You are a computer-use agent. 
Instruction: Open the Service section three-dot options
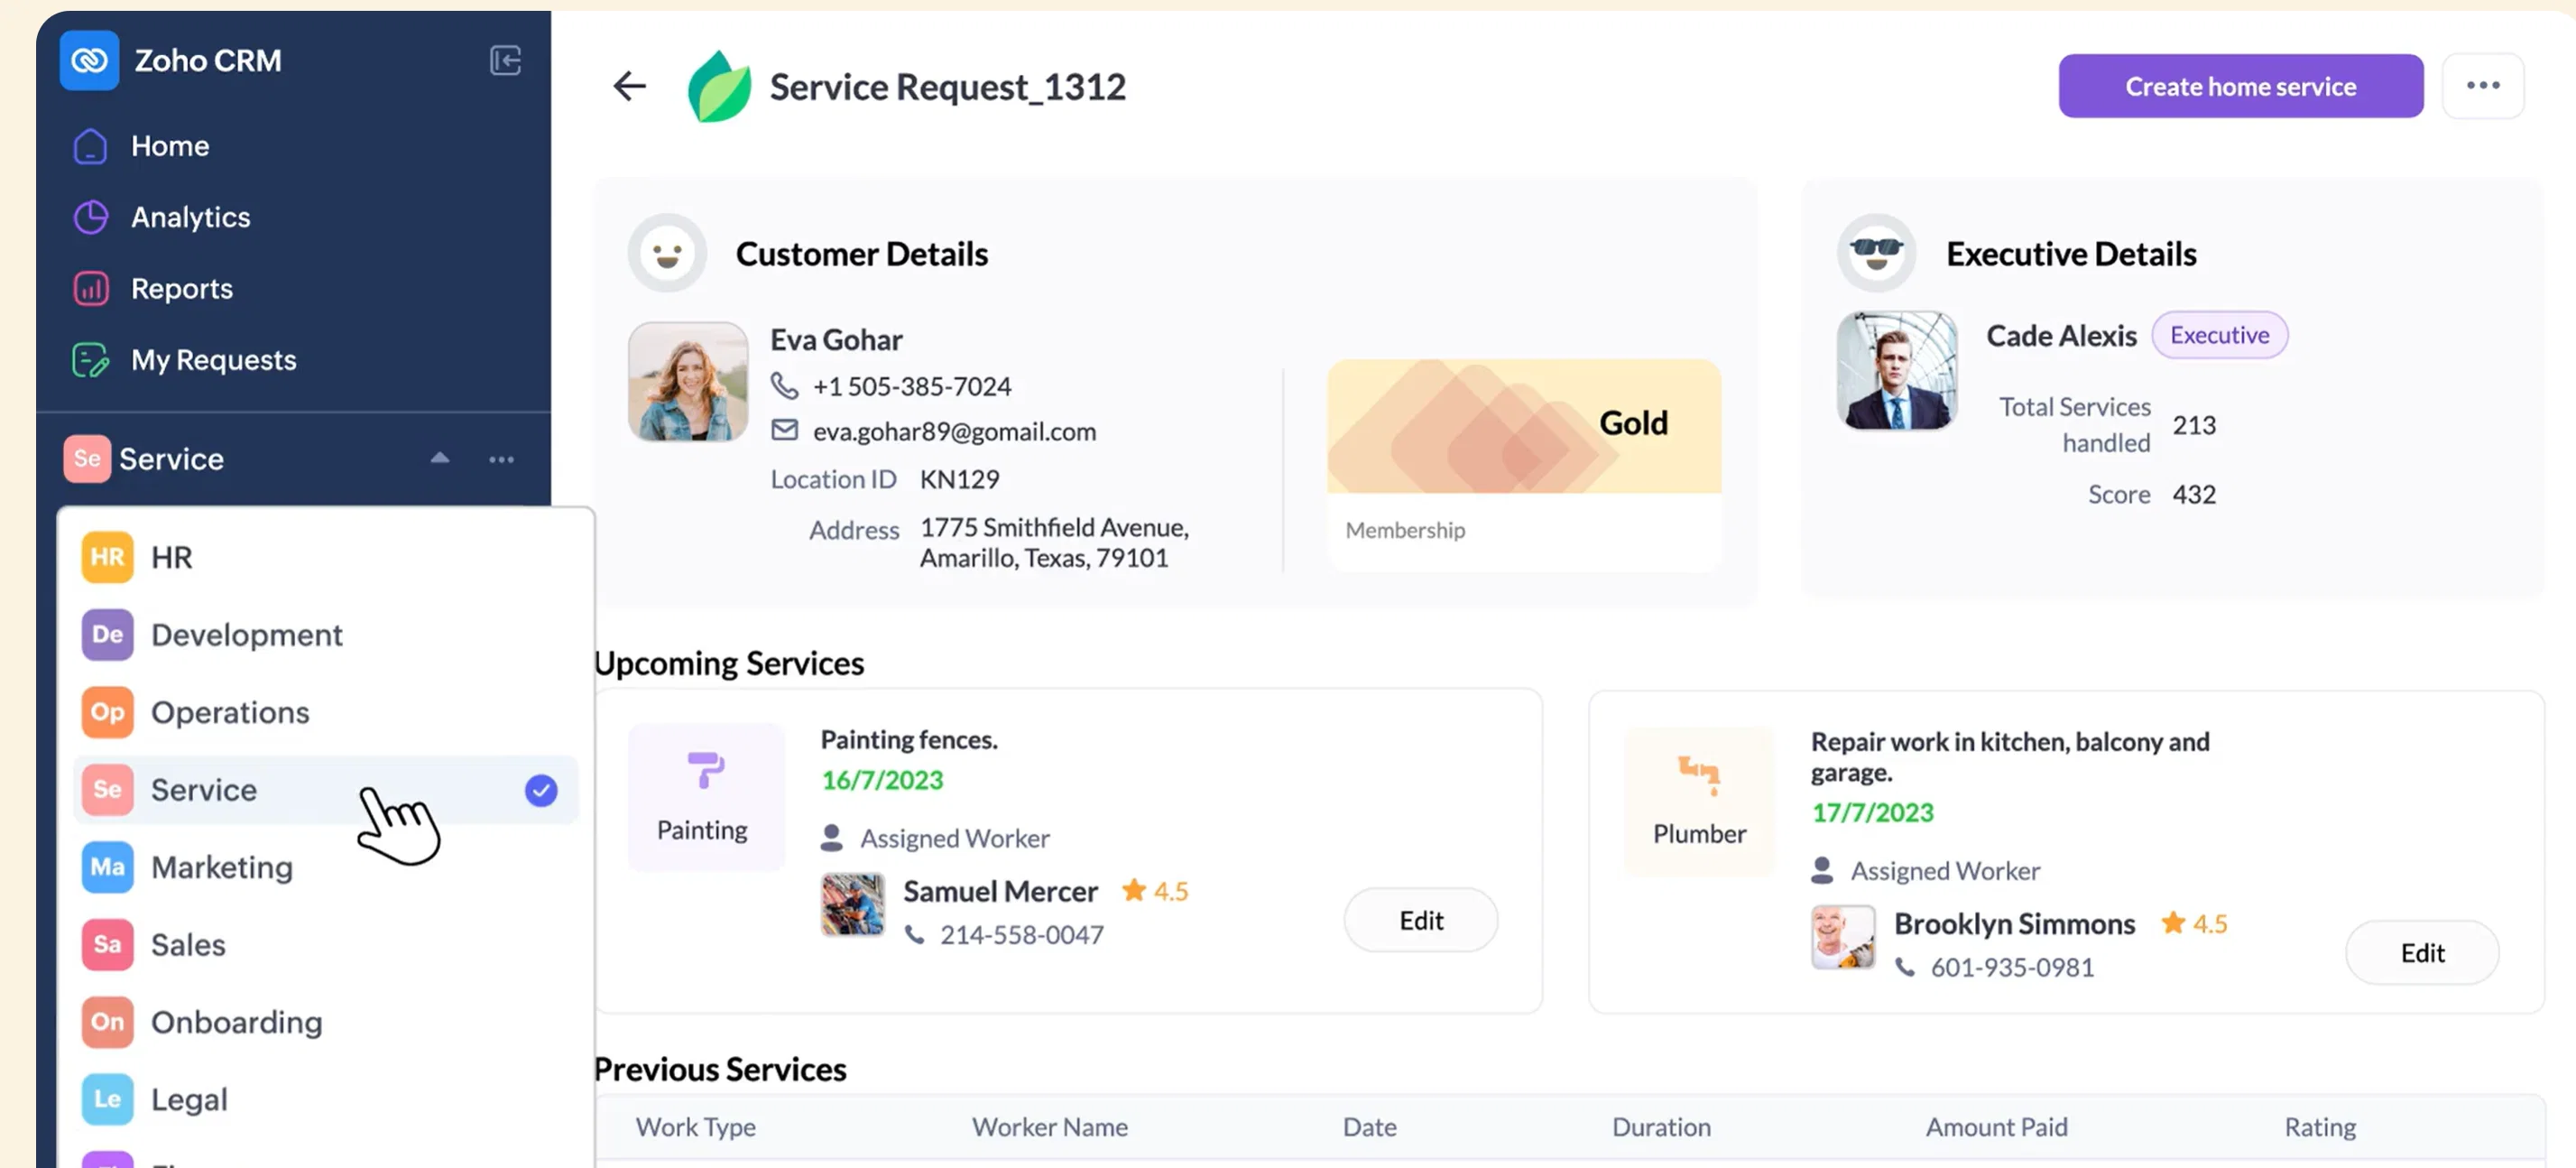[501, 459]
